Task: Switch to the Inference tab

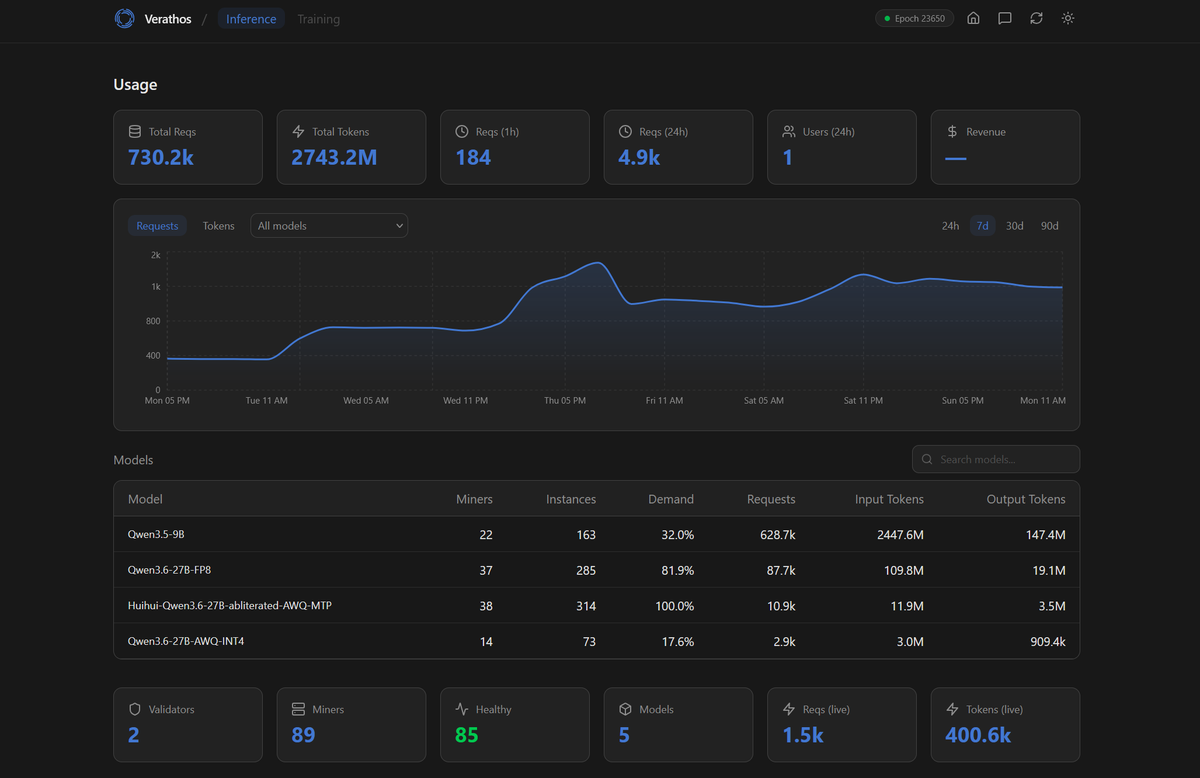Action: [x=251, y=19]
